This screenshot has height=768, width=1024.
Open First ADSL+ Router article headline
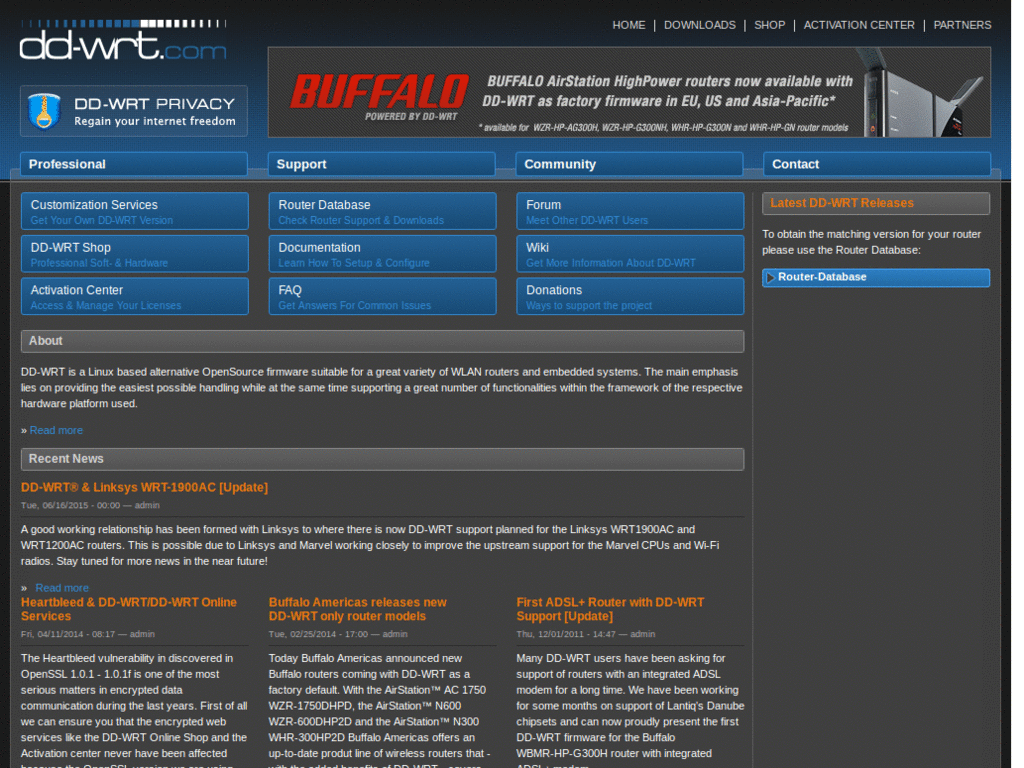click(x=610, y=609)
